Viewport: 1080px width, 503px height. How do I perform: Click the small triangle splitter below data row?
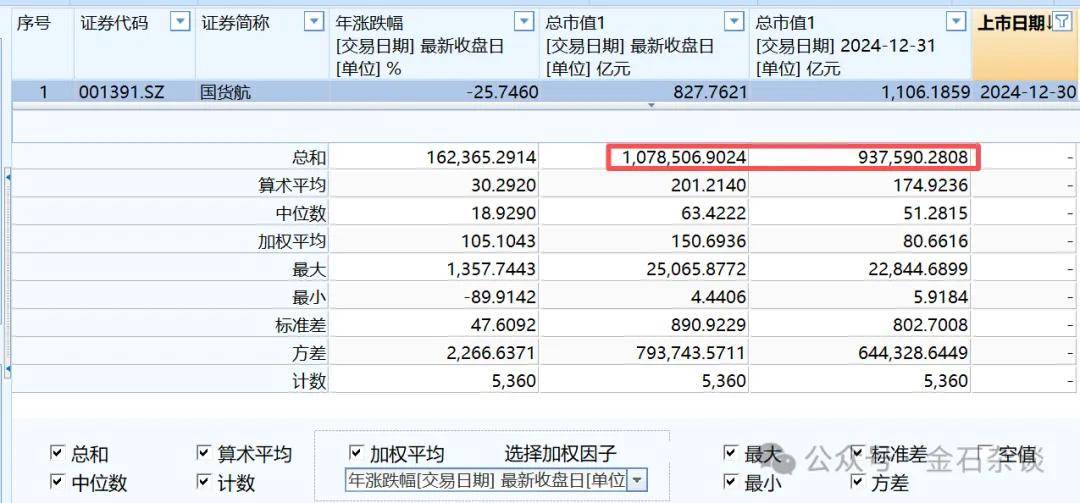click(x=651, y=105)
